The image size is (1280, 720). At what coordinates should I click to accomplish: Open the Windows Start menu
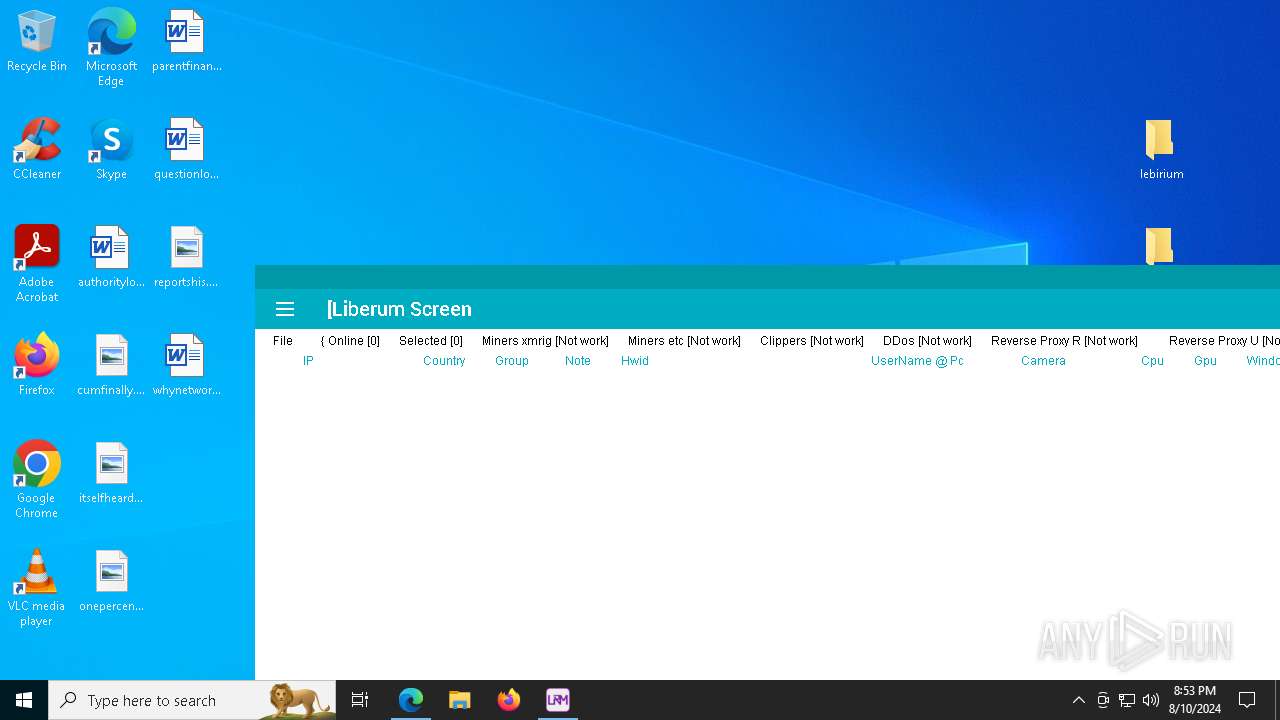pos(24,700)
